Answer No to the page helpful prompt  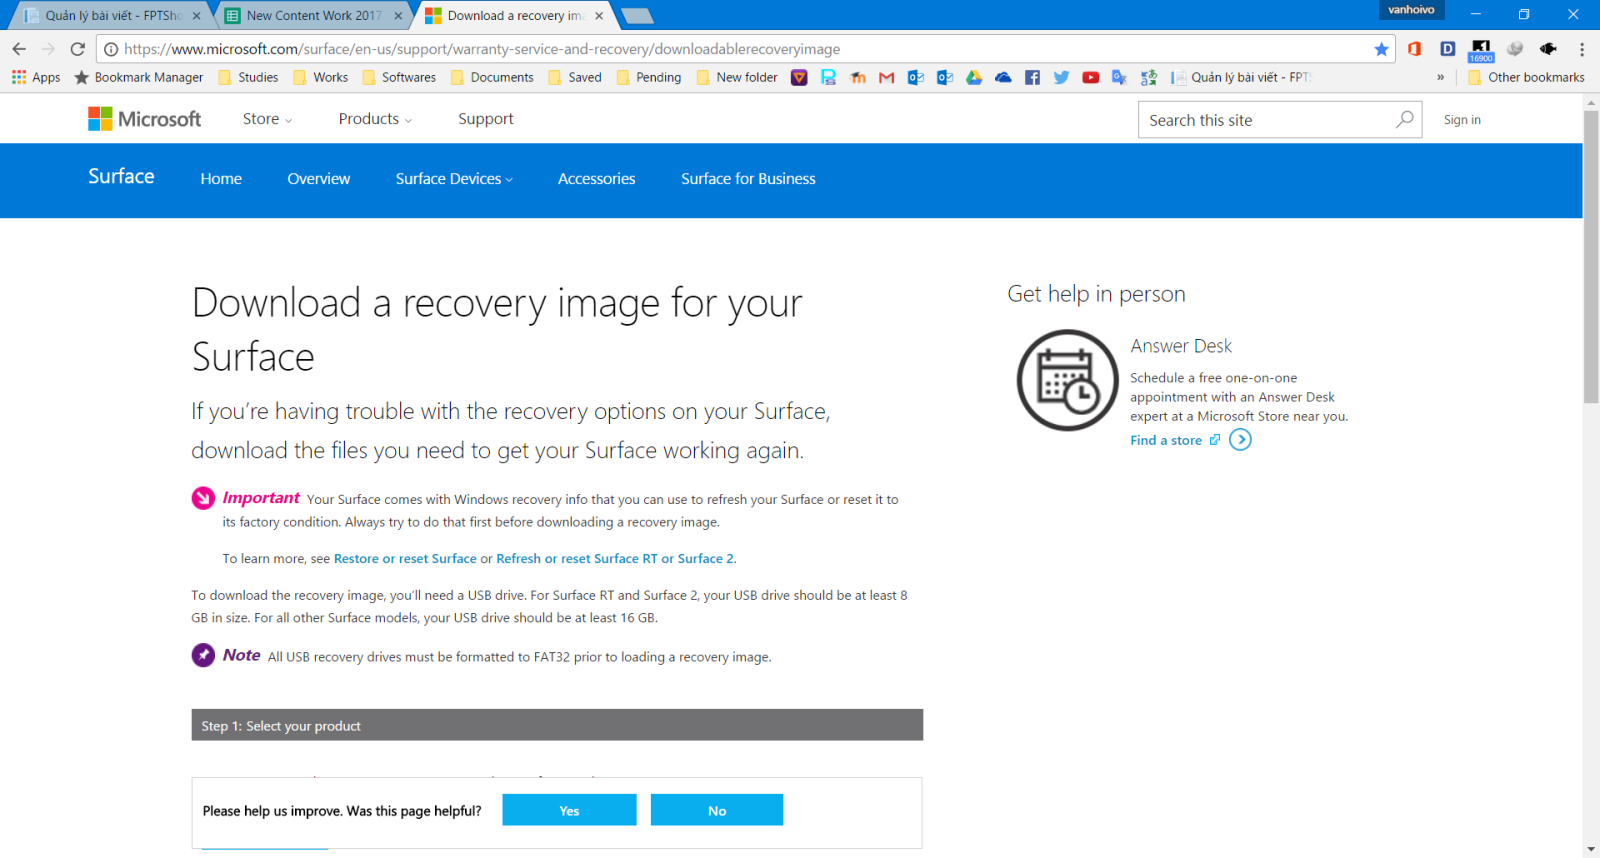(x=717, y=810)
